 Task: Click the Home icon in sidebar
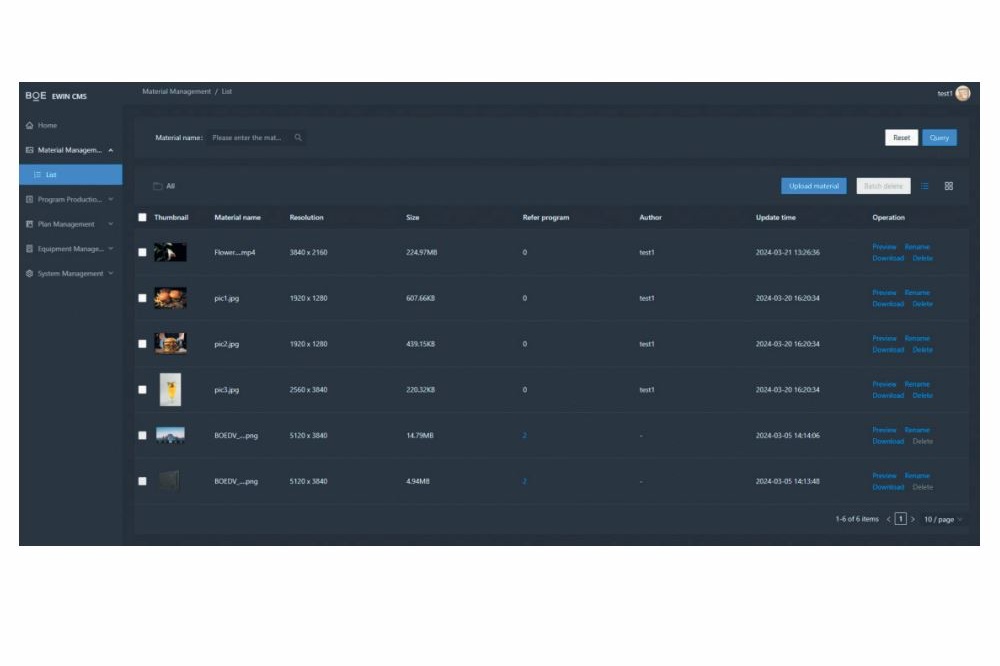click(29, 126)
